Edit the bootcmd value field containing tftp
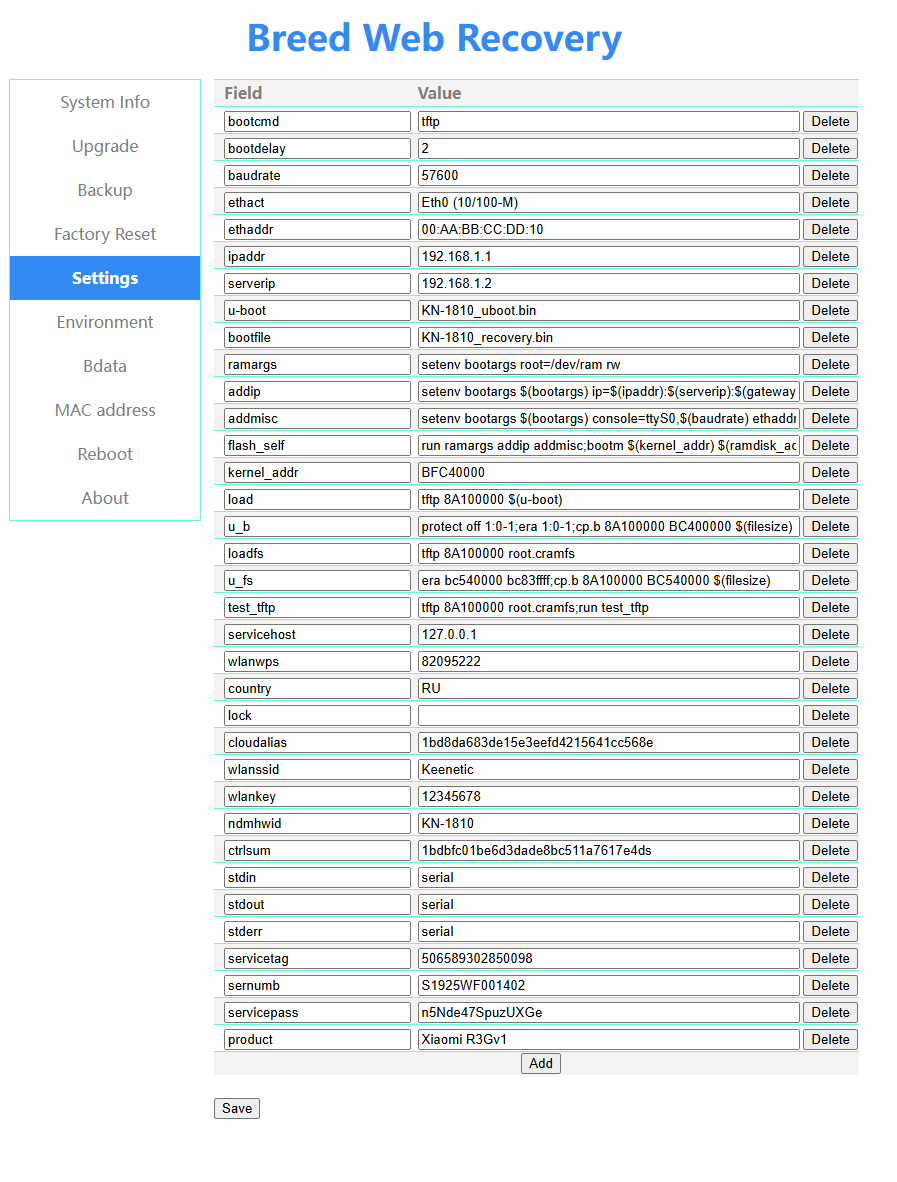 point(608,121)
